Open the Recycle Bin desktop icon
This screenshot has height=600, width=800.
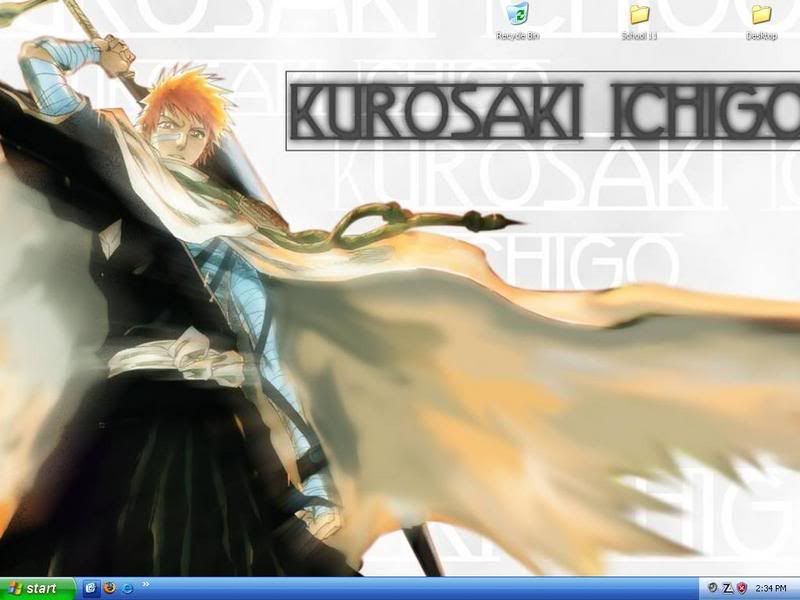coord(518,15)
